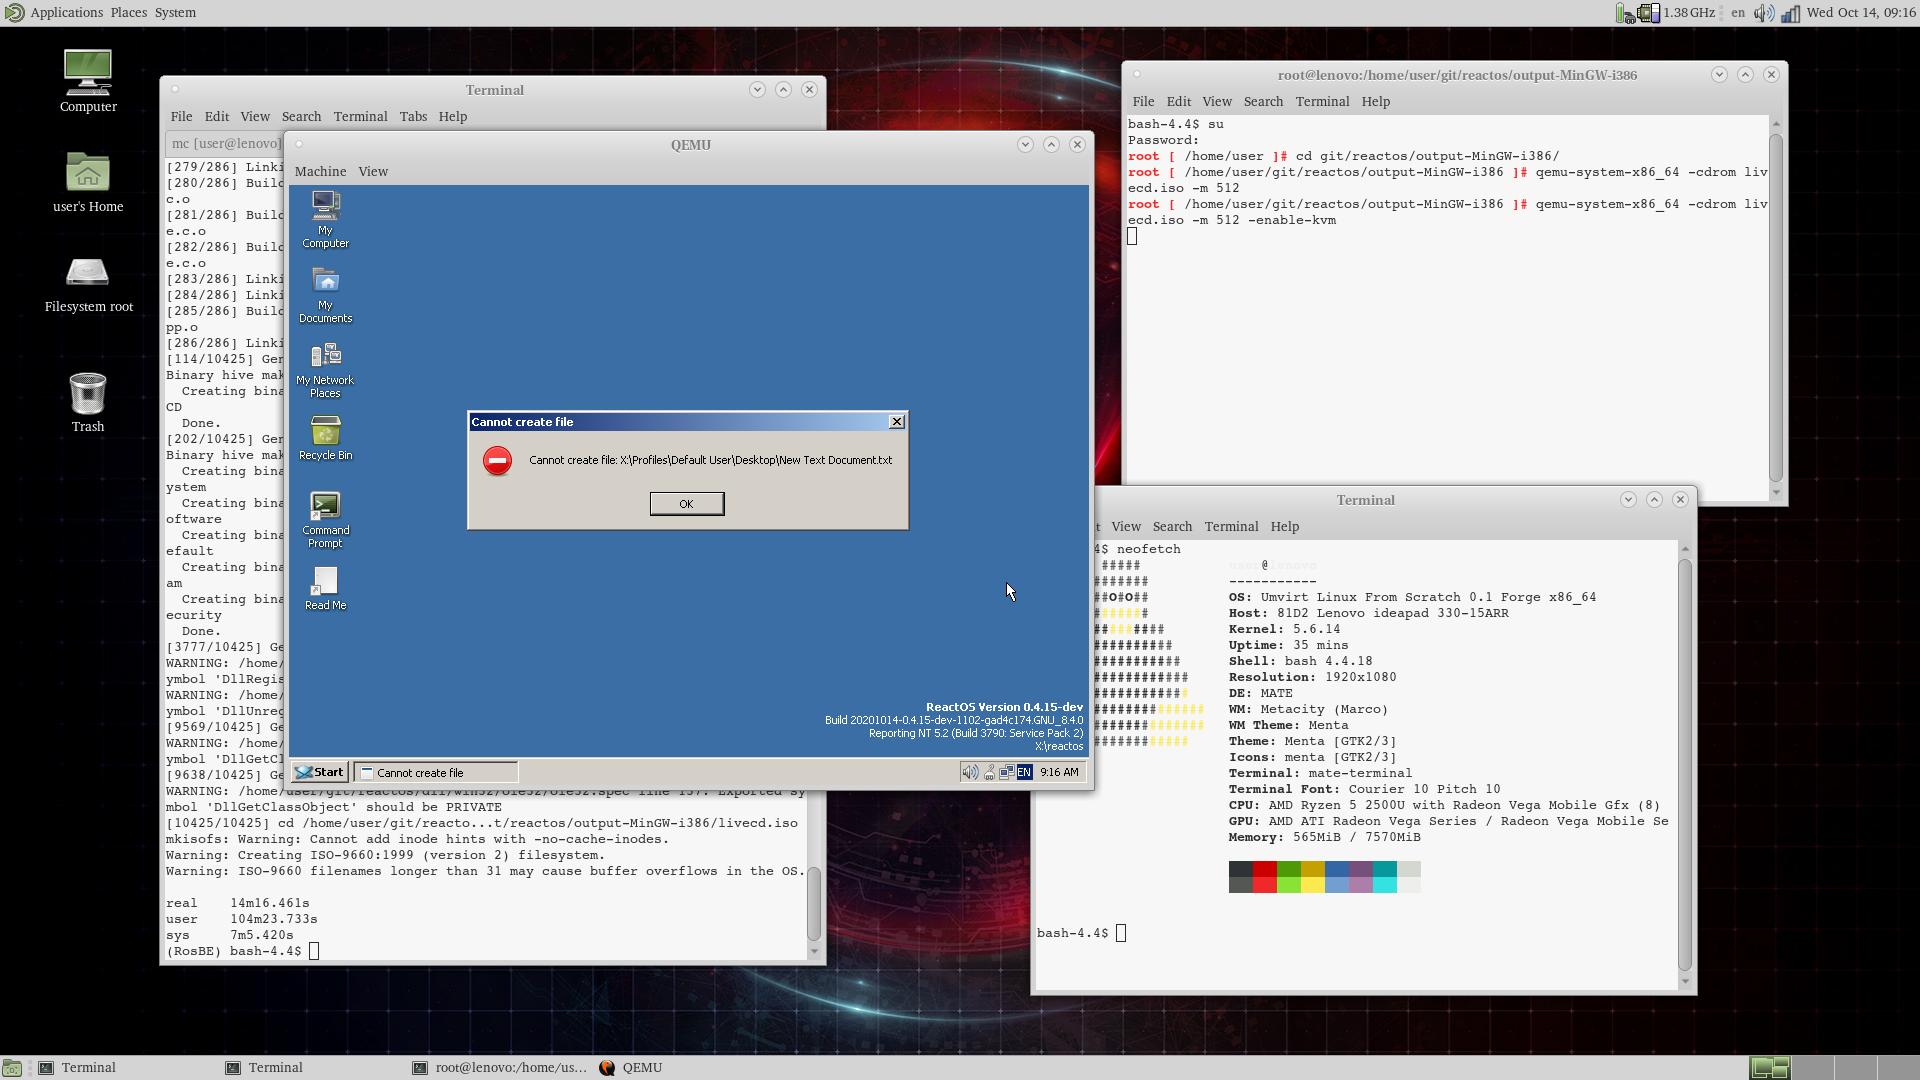Open Filesystem root desktop icon
This screenshot has width=1920, height=1080.
88,275
